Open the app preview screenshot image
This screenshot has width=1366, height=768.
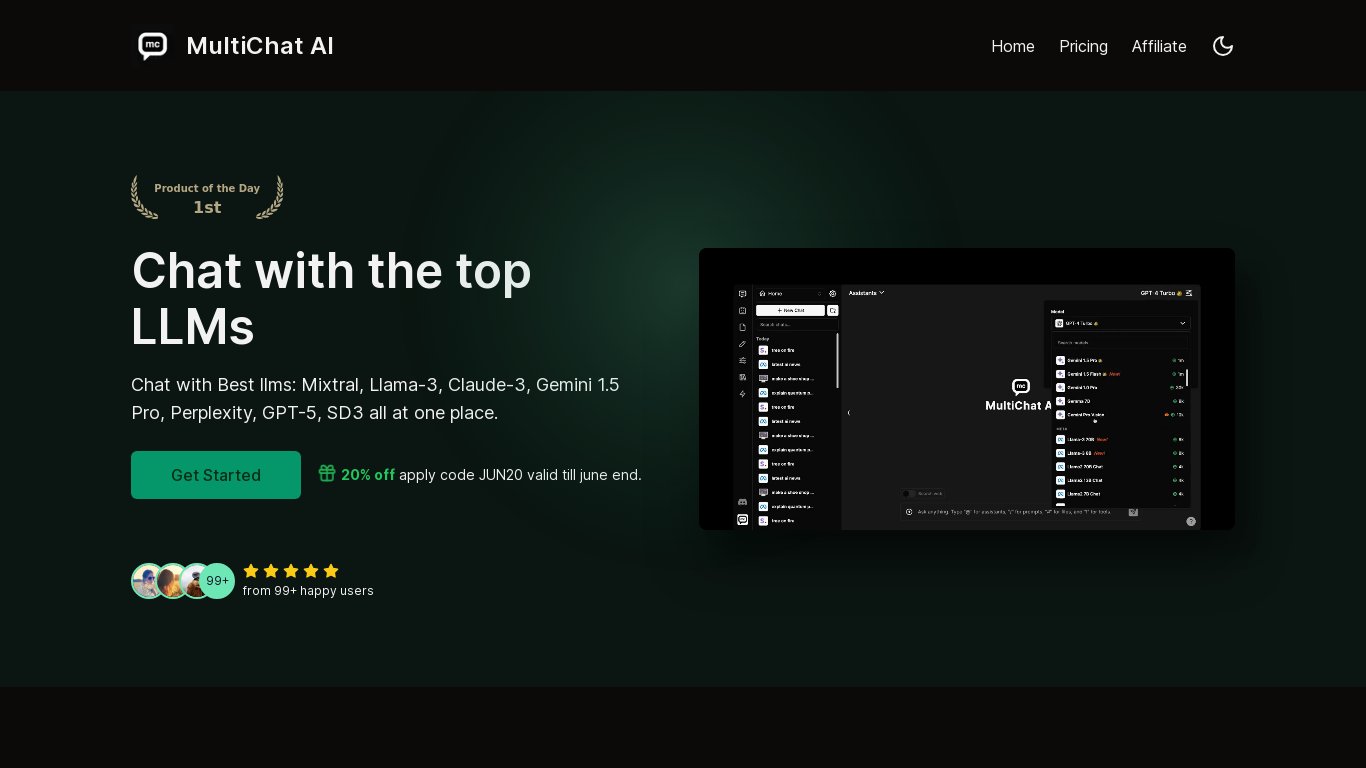point(967,389)
